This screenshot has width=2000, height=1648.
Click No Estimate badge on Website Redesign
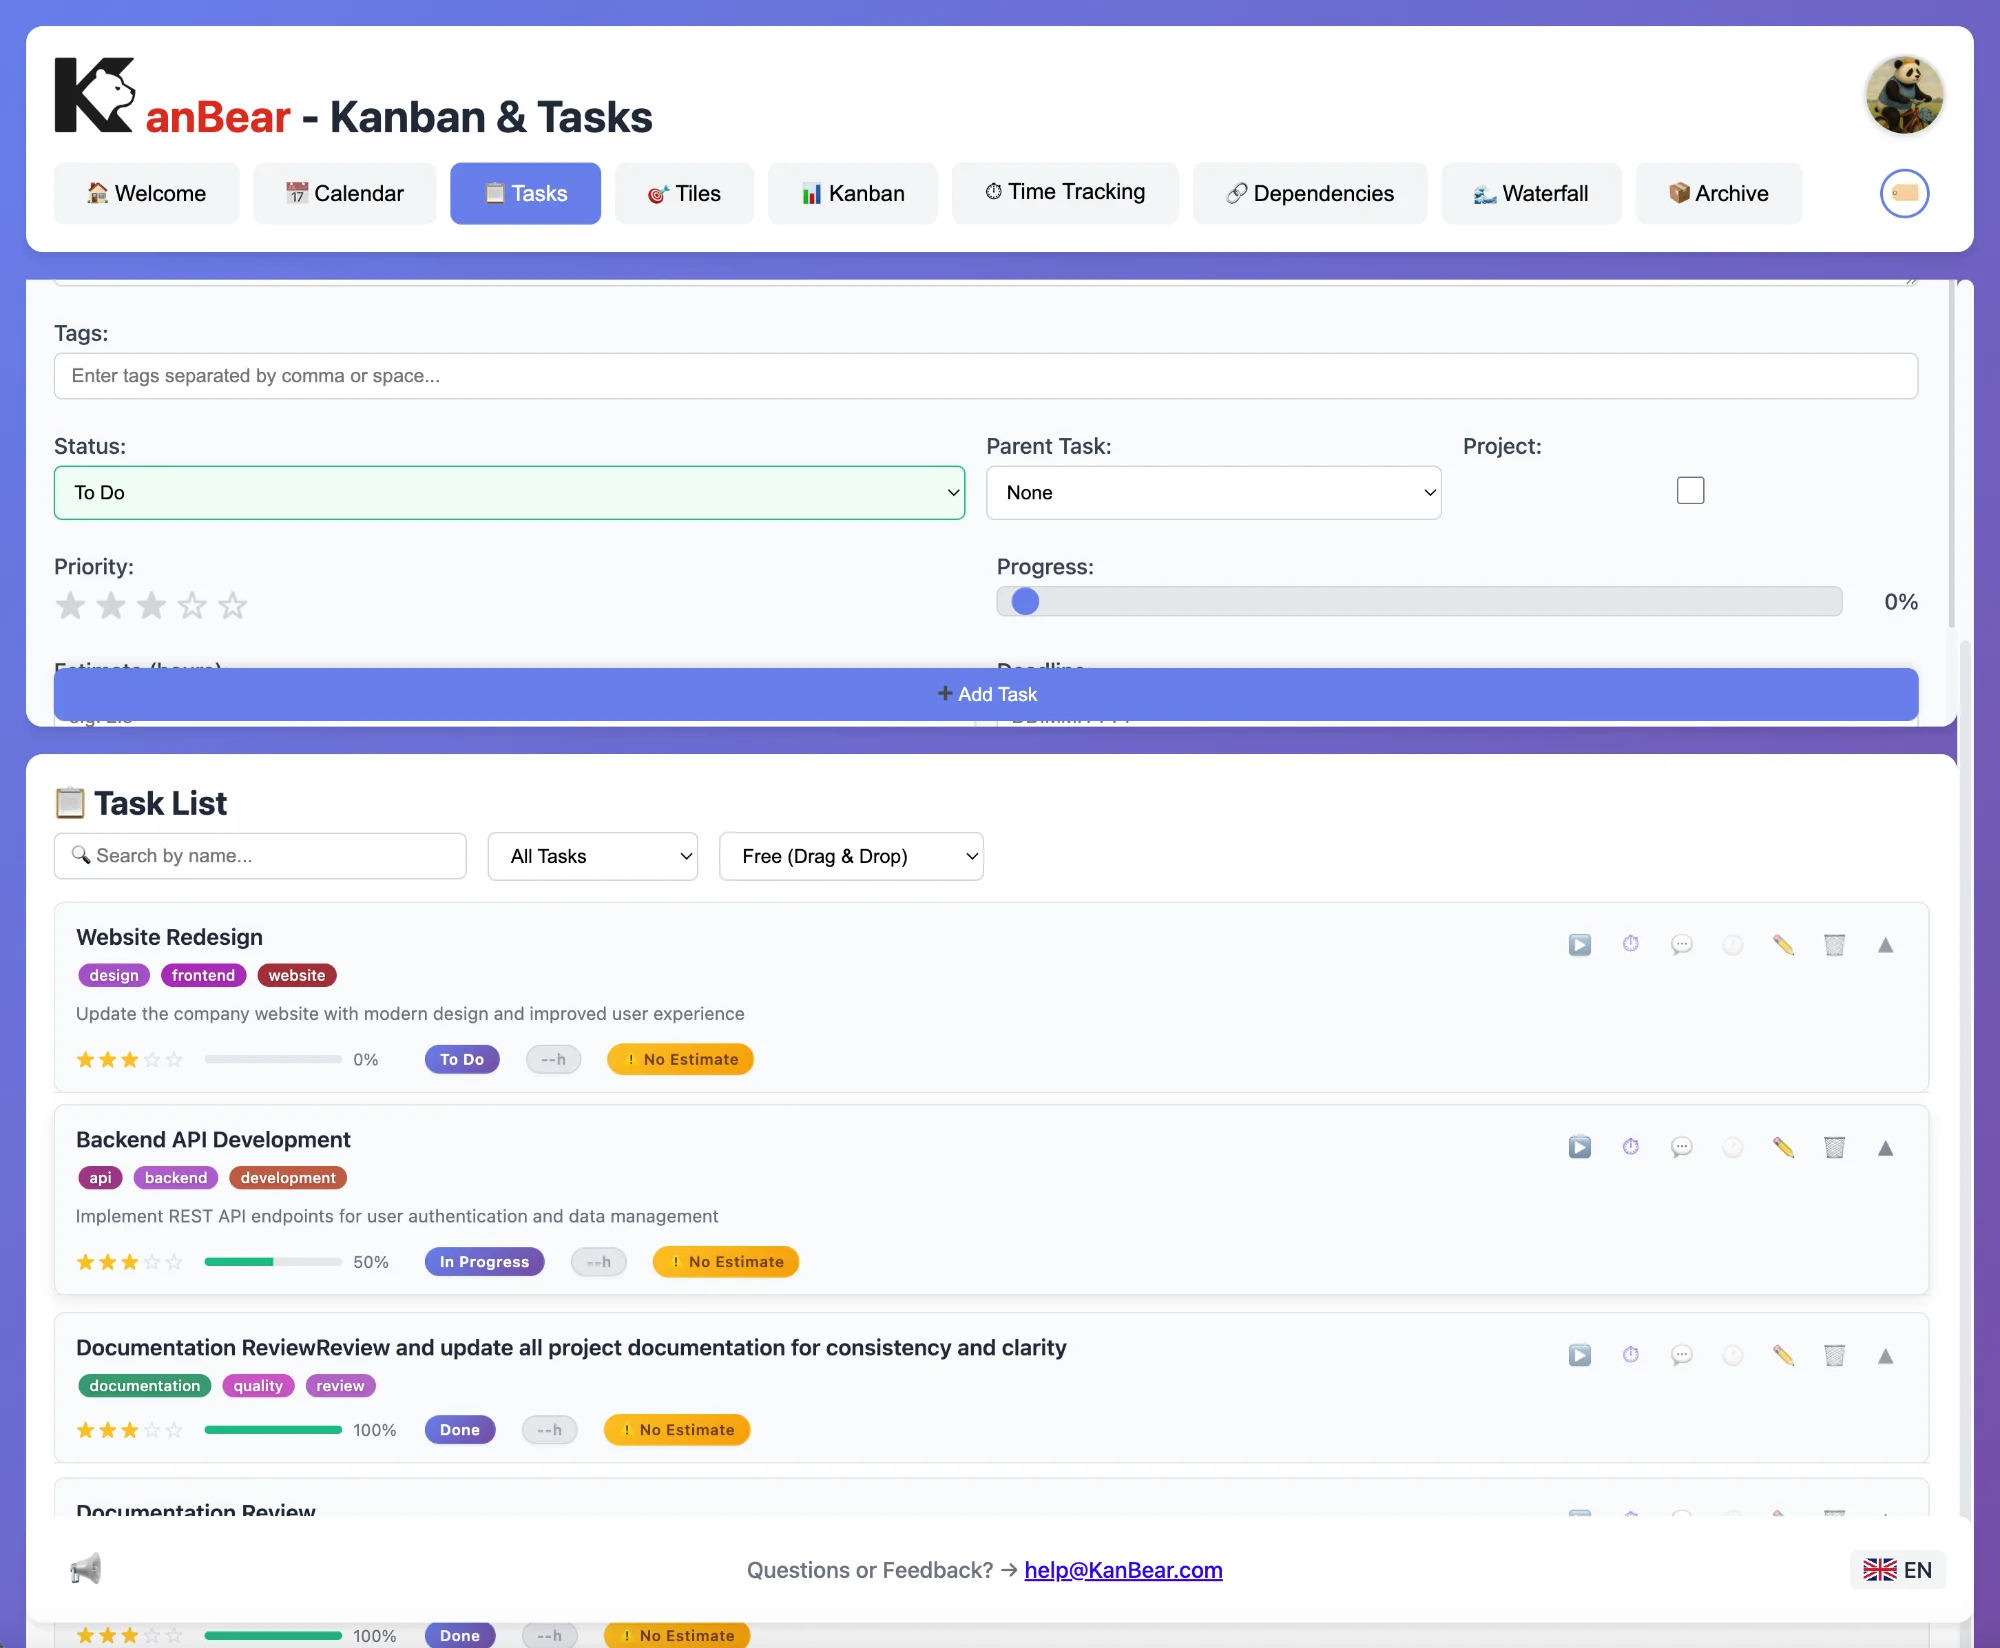[680, 1059]
